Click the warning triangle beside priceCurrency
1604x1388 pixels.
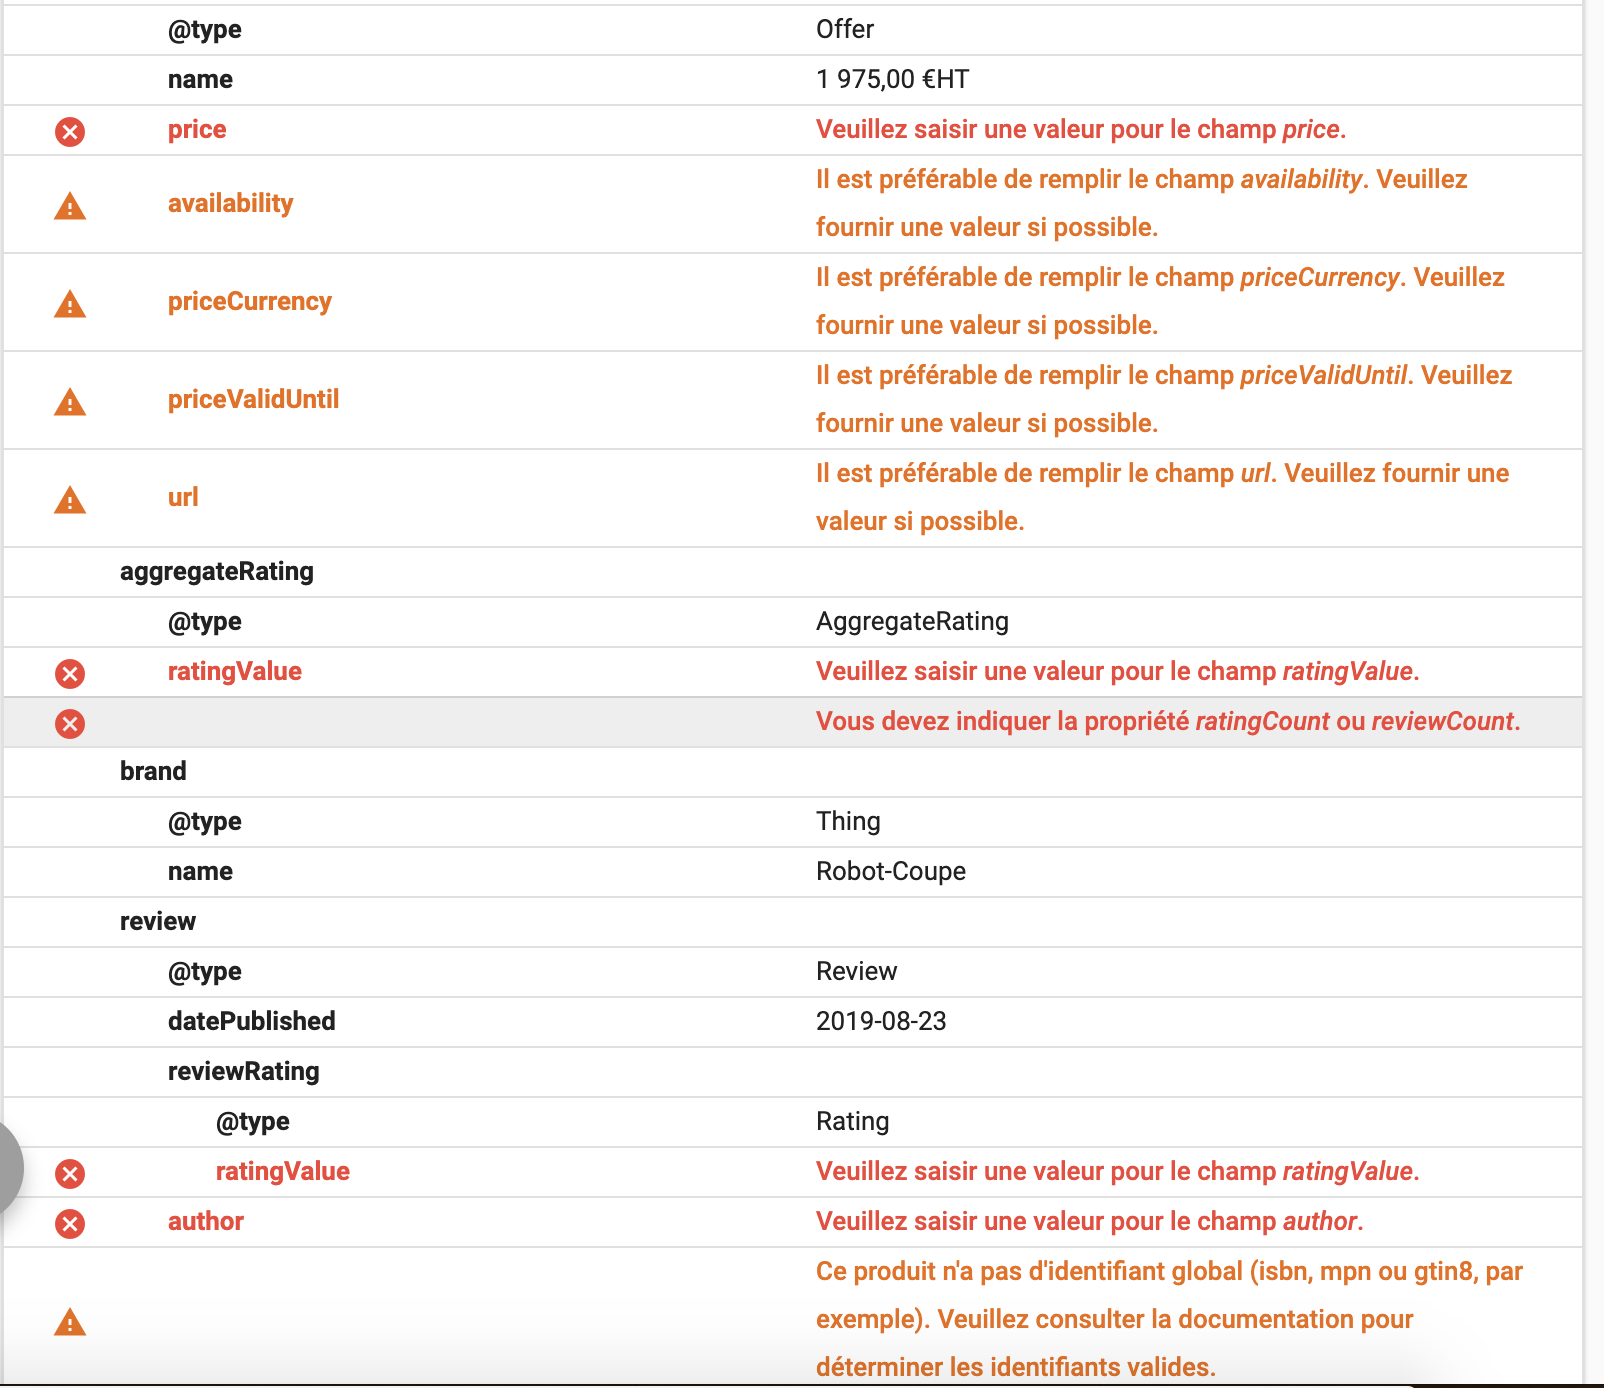coord(70,304)
